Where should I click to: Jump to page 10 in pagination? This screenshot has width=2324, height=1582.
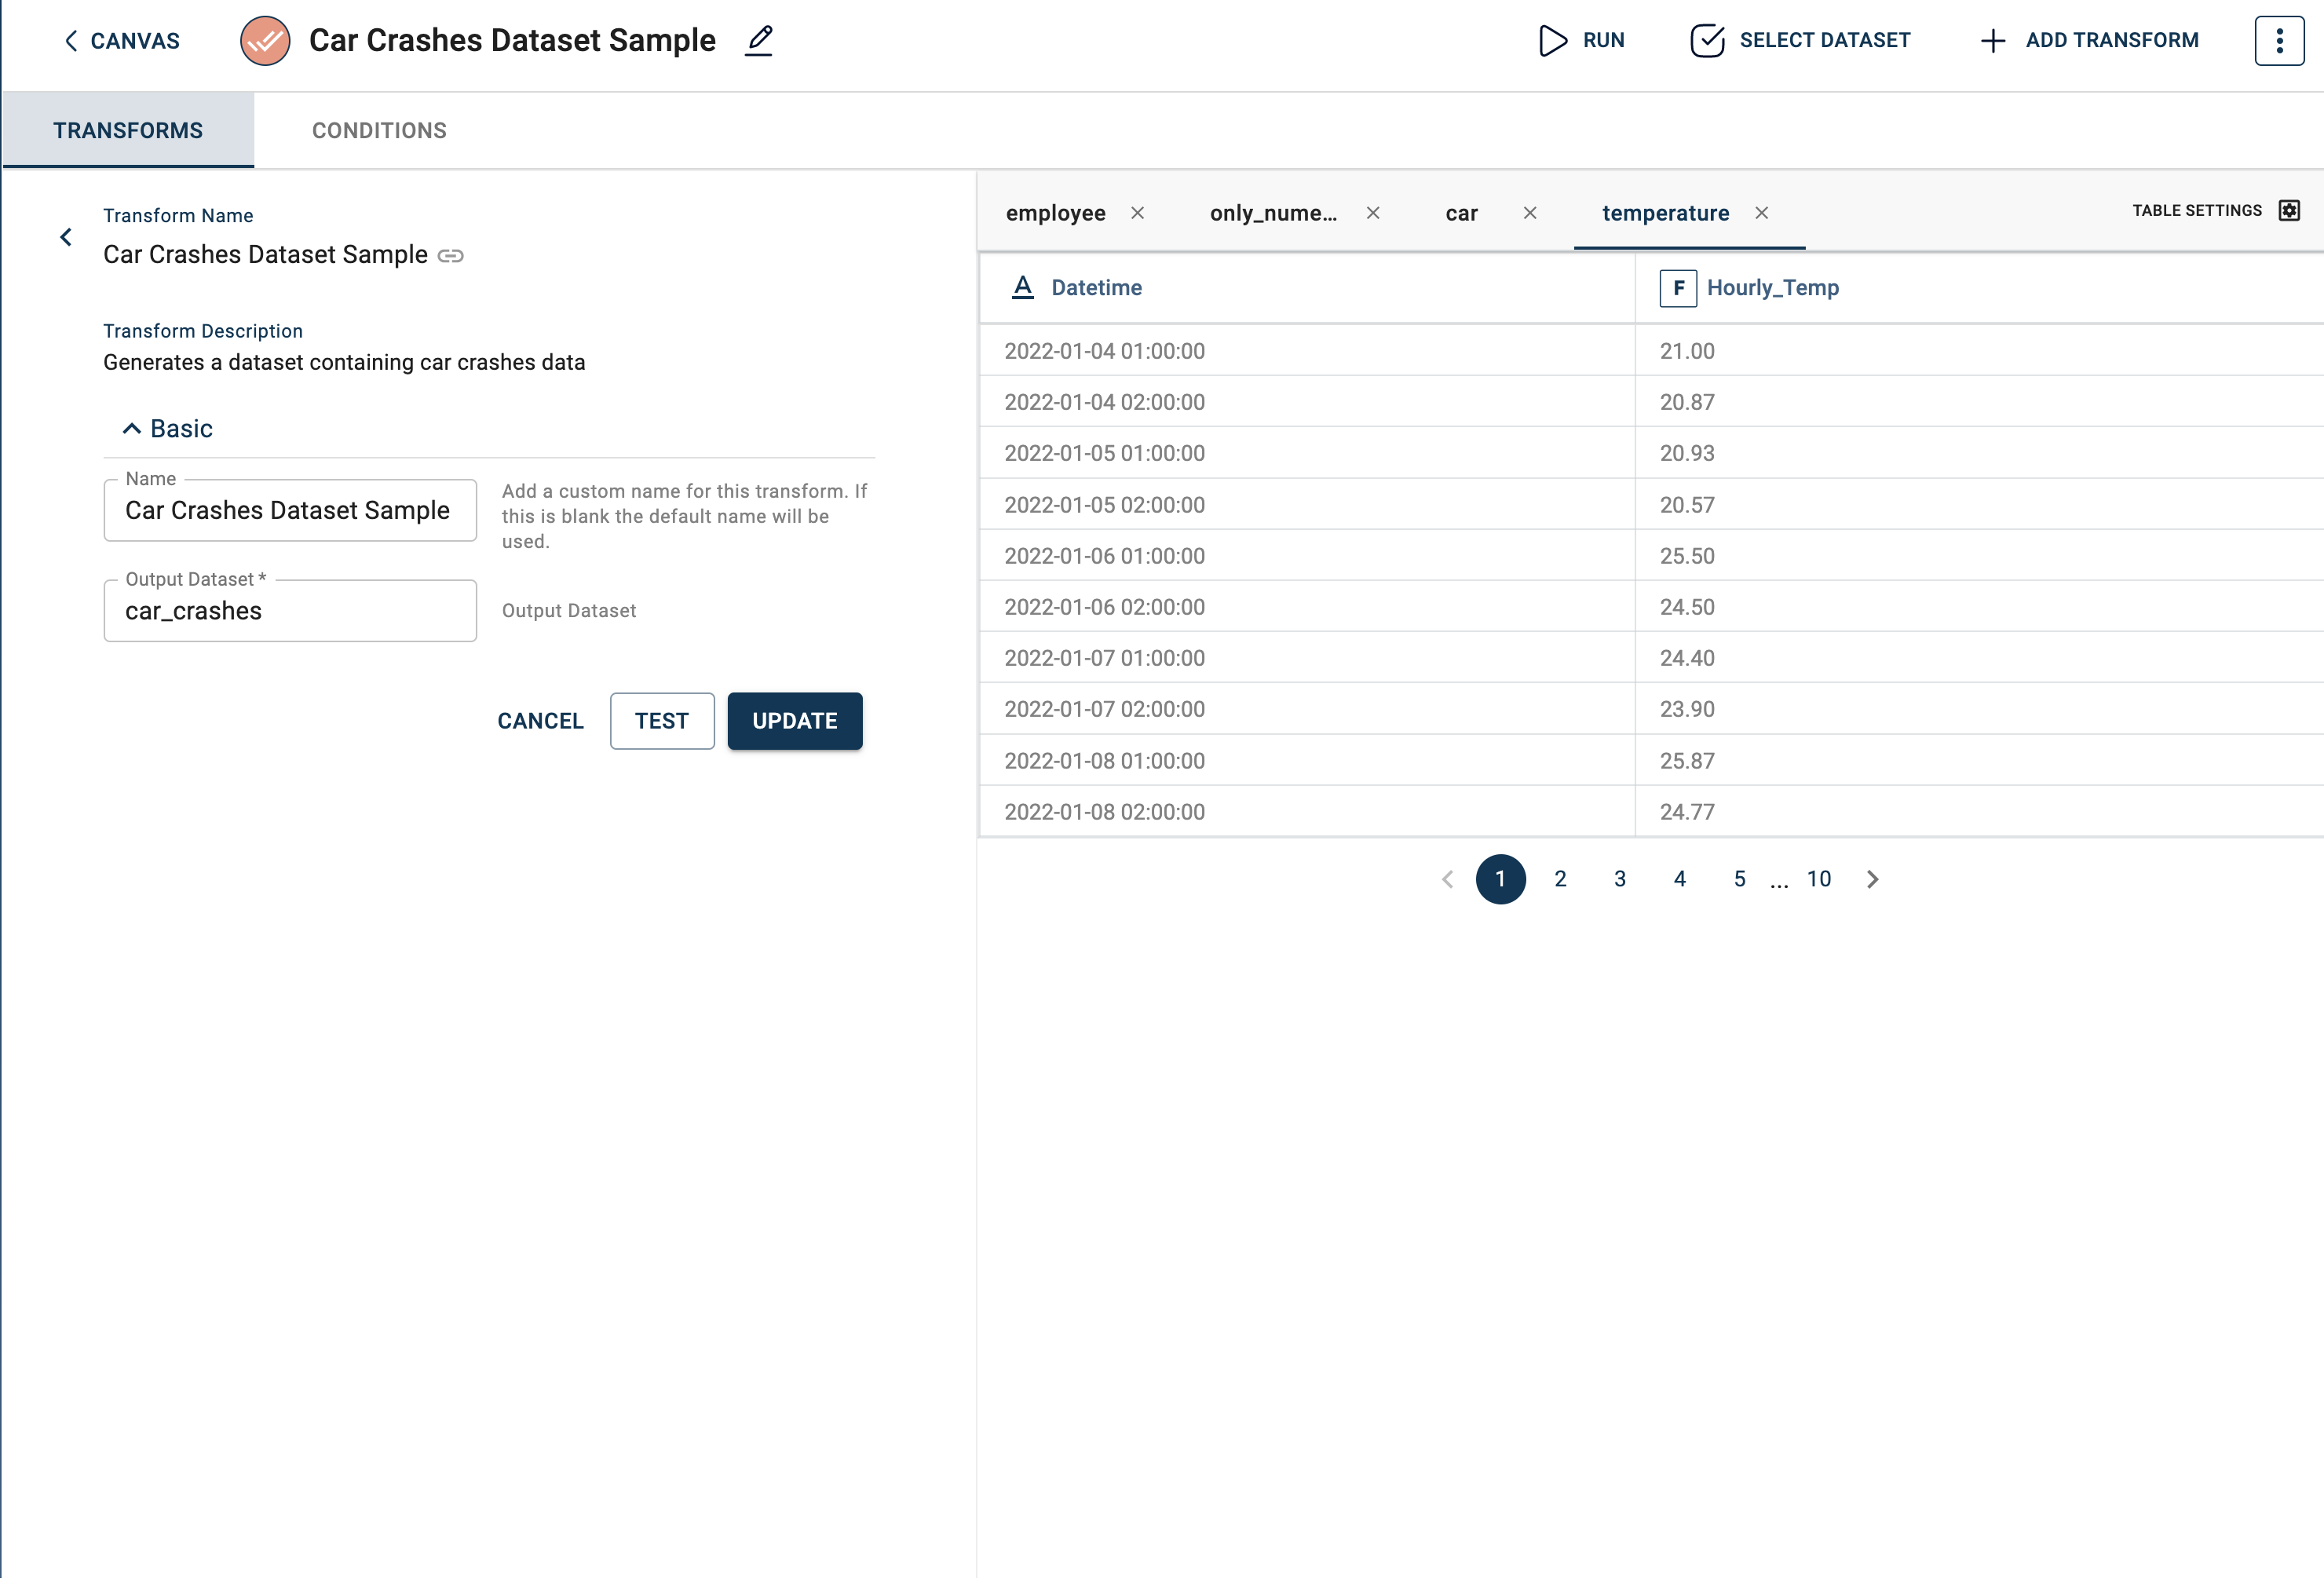coord(1818,879)
